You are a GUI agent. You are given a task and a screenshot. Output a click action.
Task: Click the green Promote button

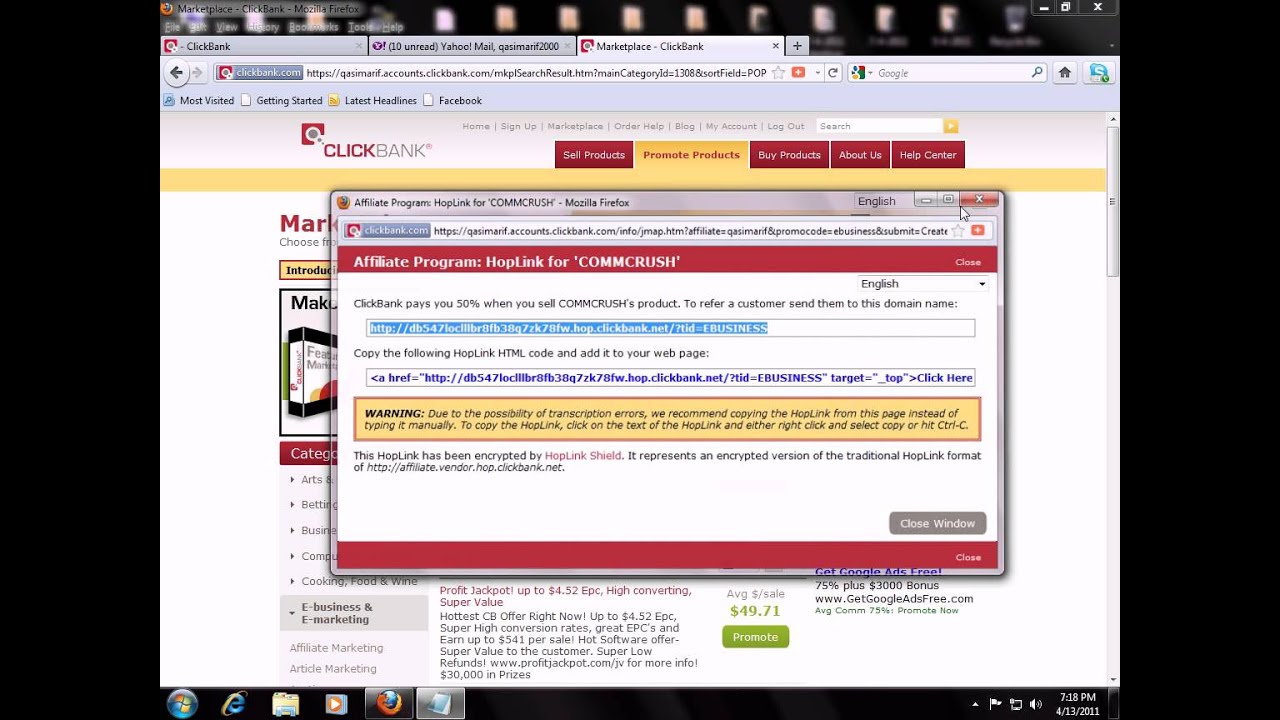755,637
